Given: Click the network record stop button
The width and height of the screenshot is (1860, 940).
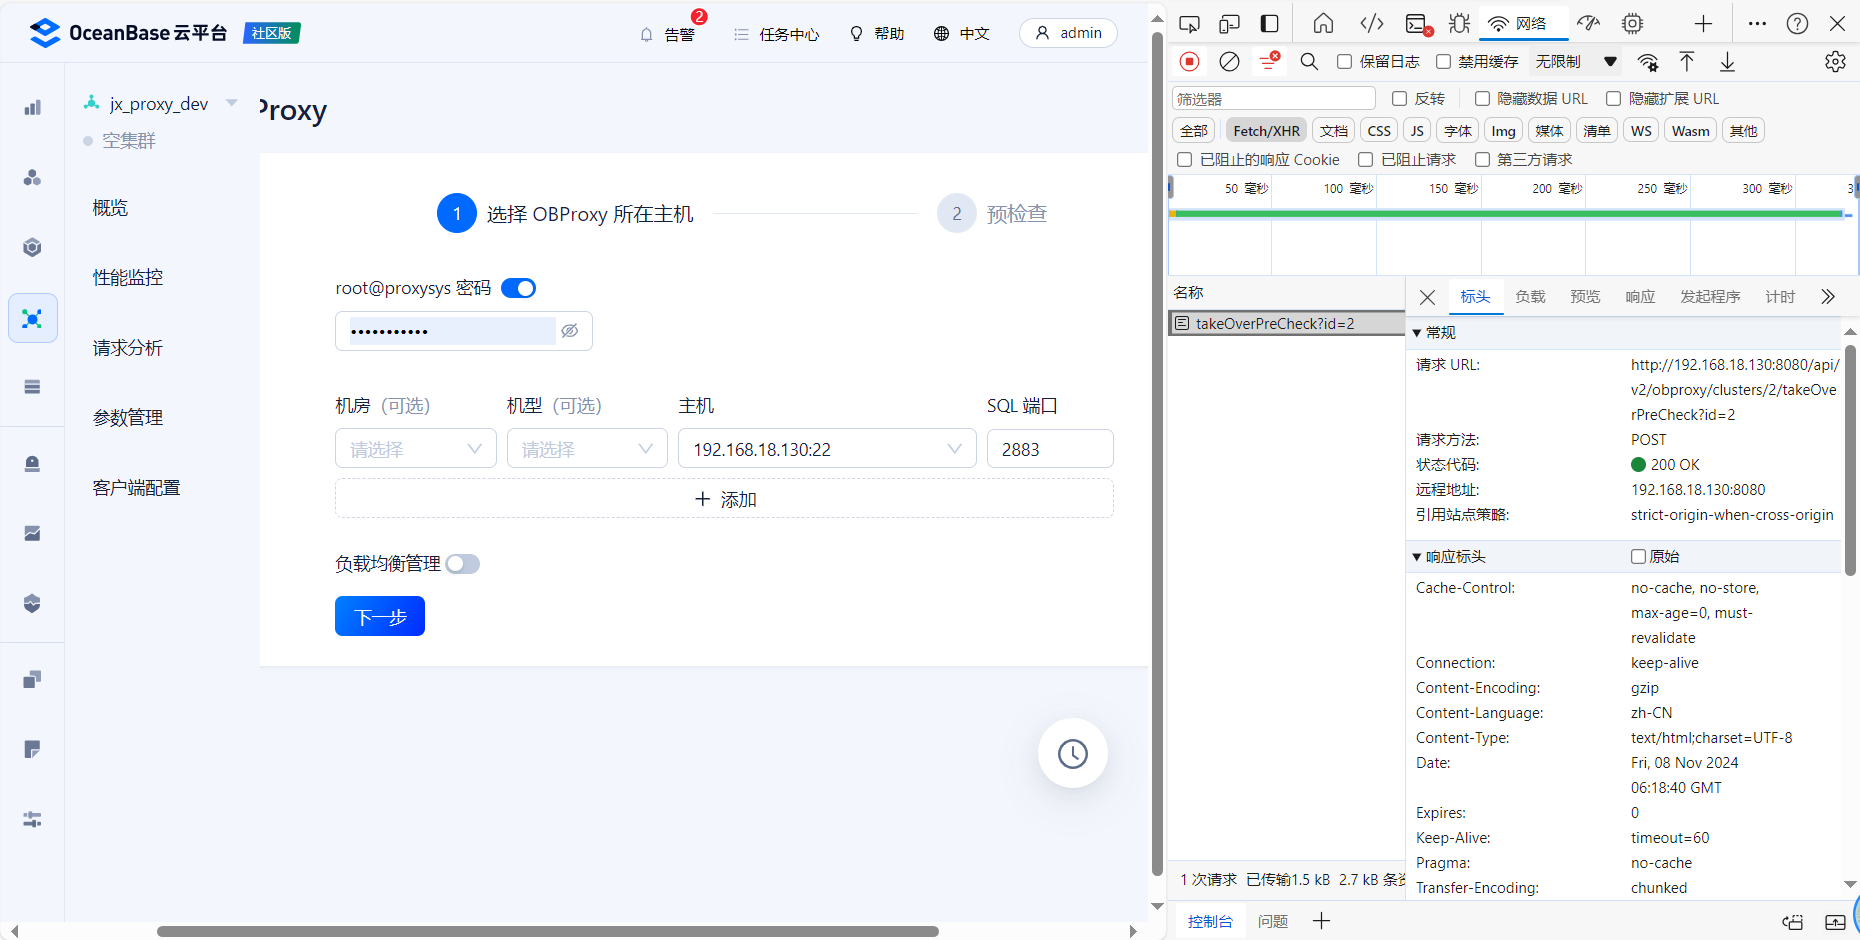Looking at the screenshot, I should (1189, 62).
